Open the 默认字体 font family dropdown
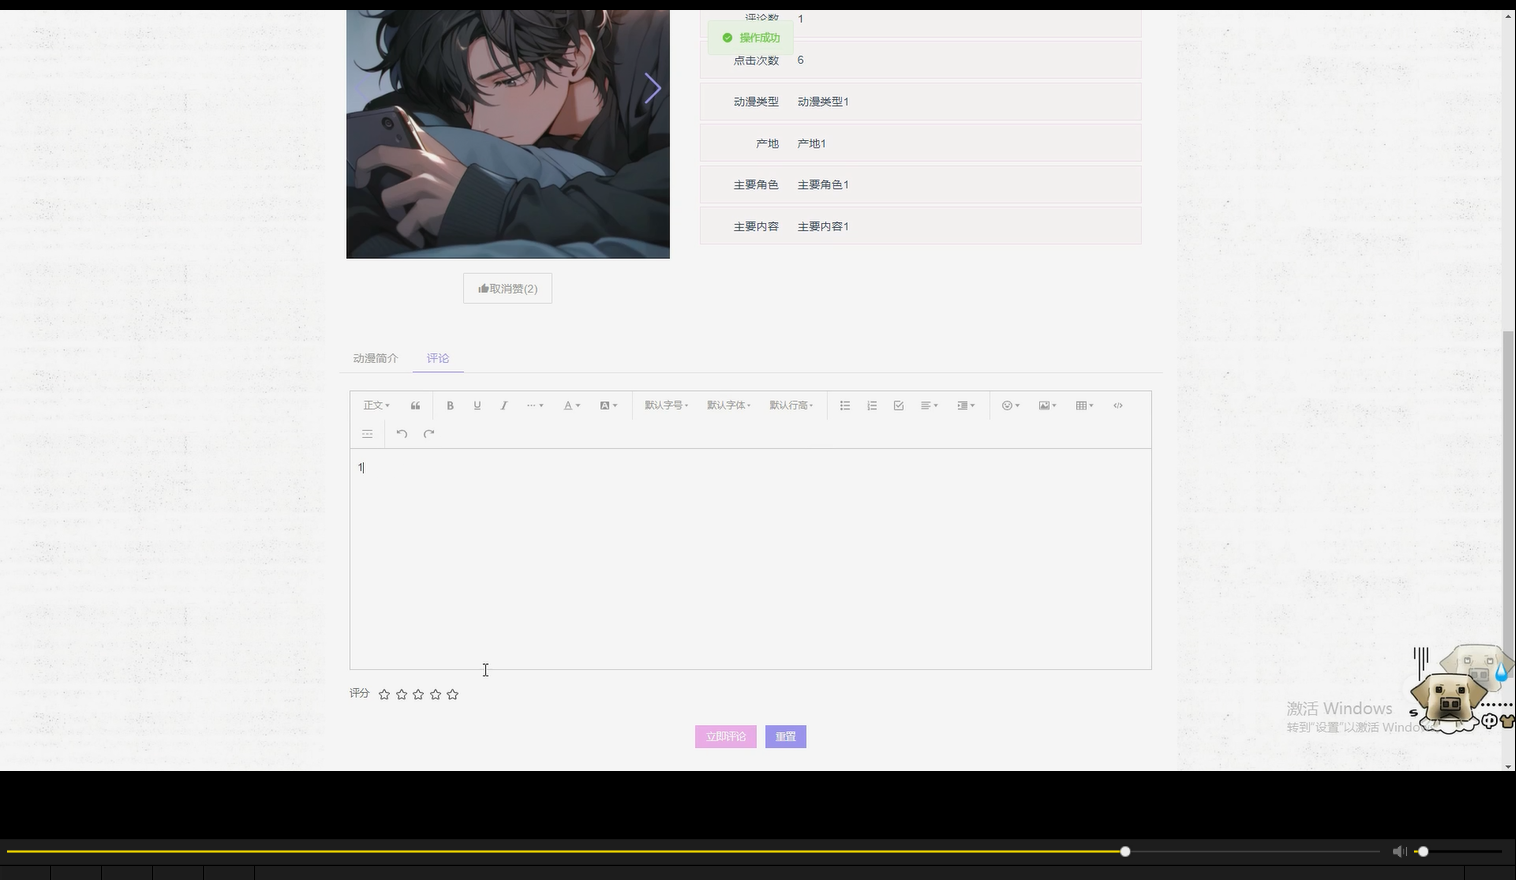This screenshot has height=880, width=1516. coord(727,405)
